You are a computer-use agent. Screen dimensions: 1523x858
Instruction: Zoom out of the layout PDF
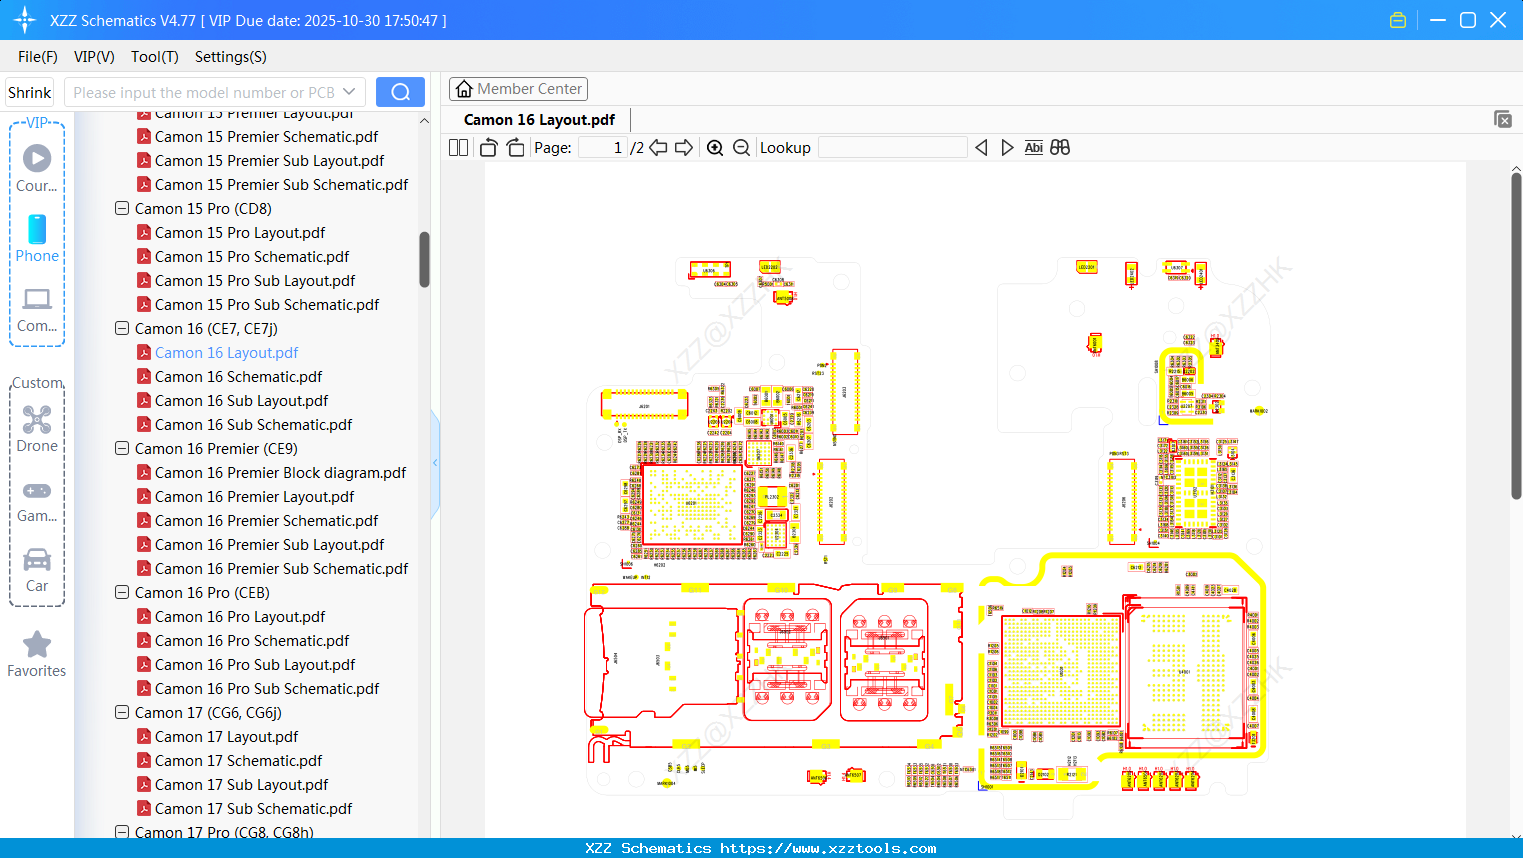point(741,148)
